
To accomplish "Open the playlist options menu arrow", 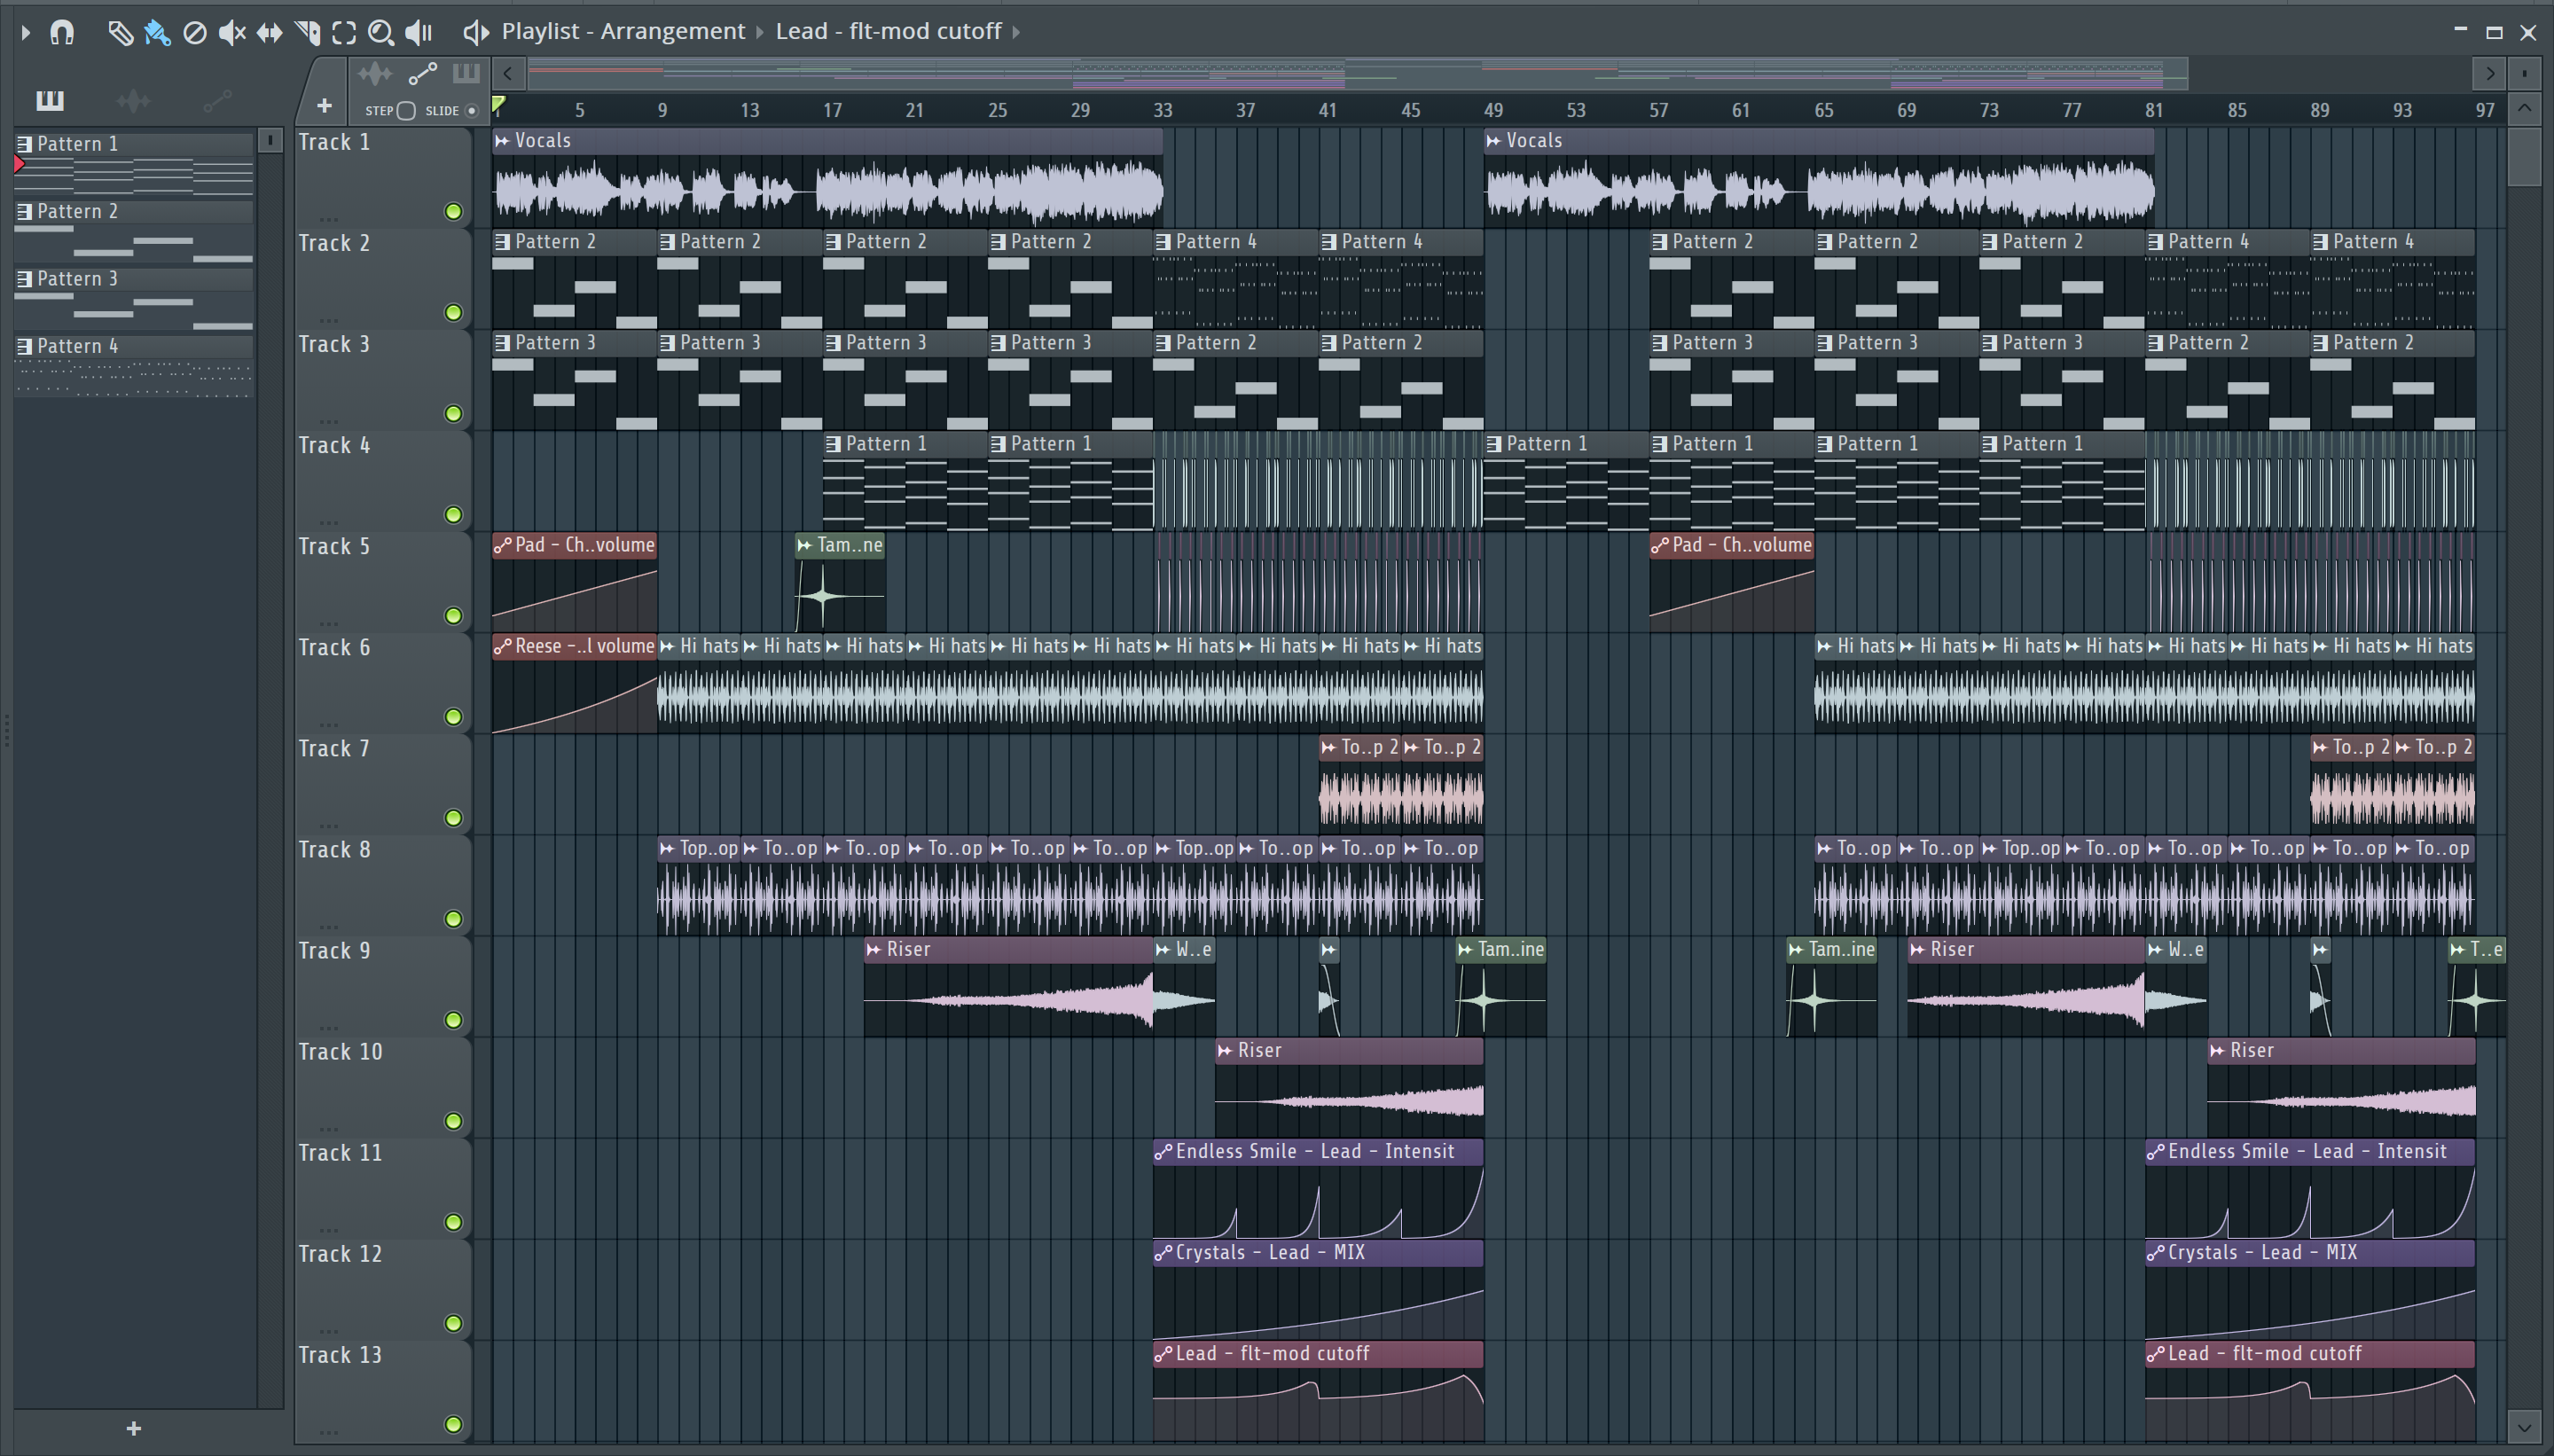I will coord(26,32).
